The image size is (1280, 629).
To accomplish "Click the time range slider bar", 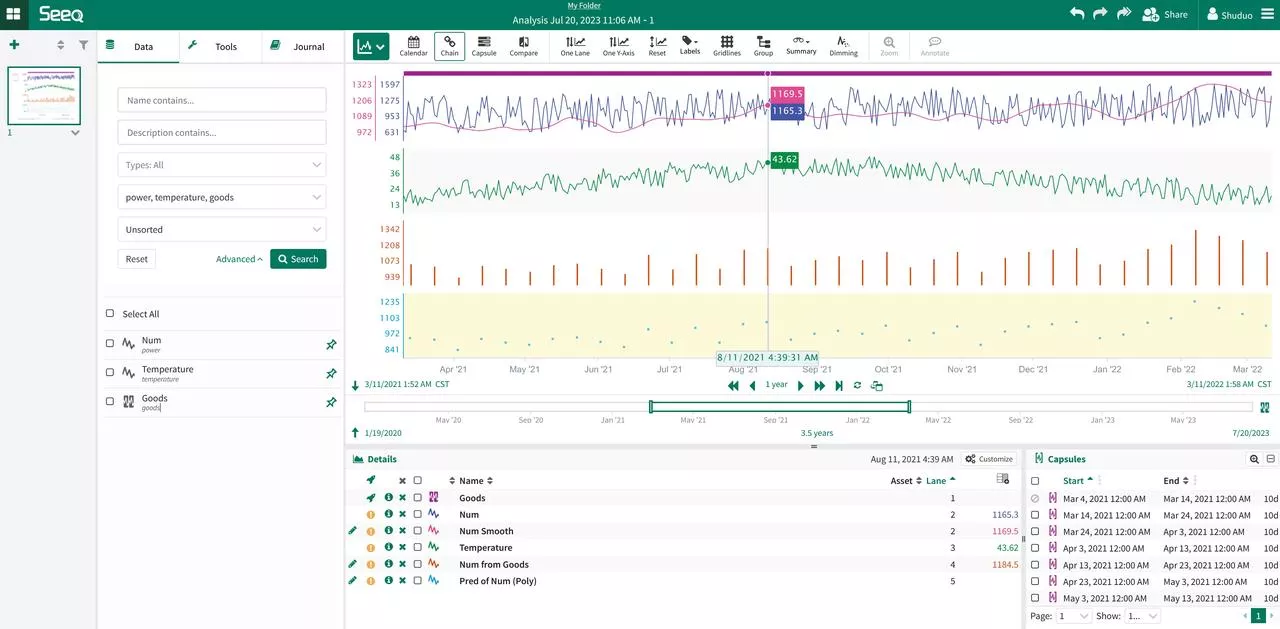I will [779, 407].
